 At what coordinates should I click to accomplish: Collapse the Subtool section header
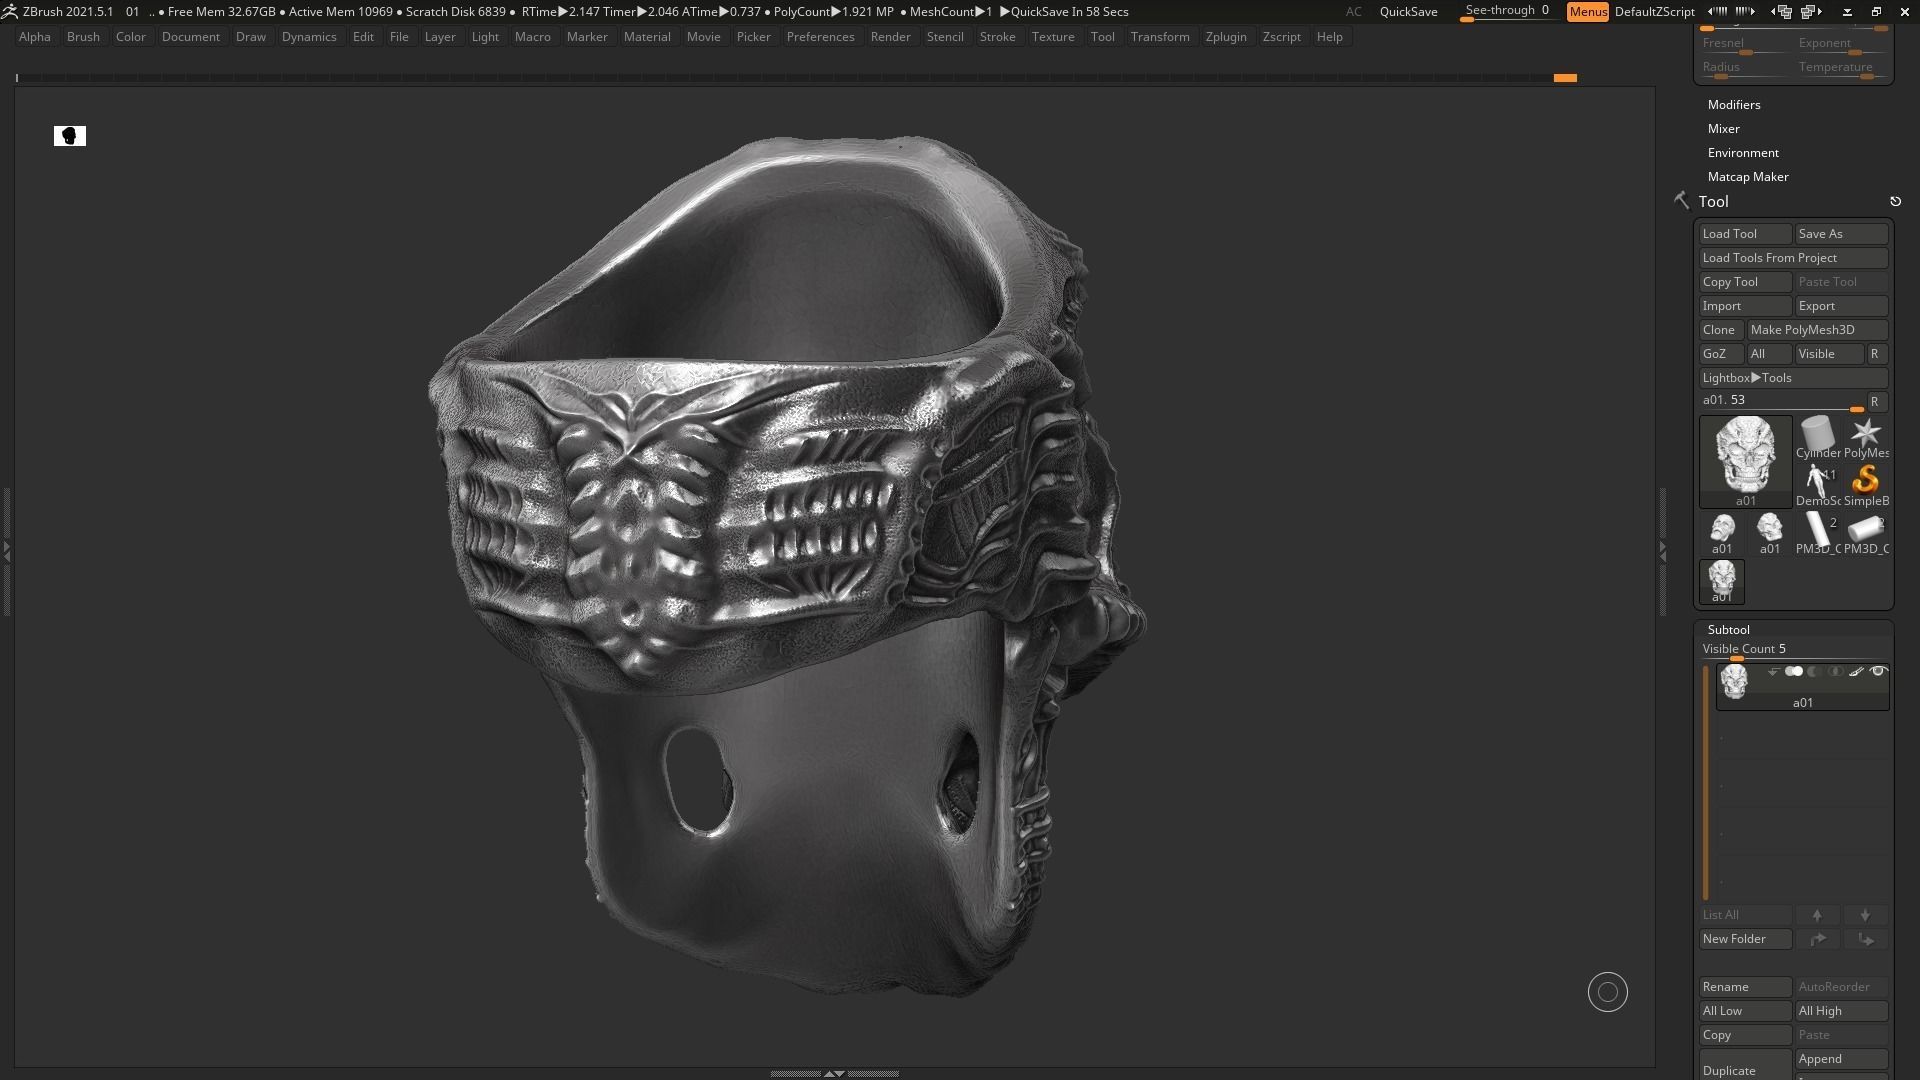(x=1729, y=630)
